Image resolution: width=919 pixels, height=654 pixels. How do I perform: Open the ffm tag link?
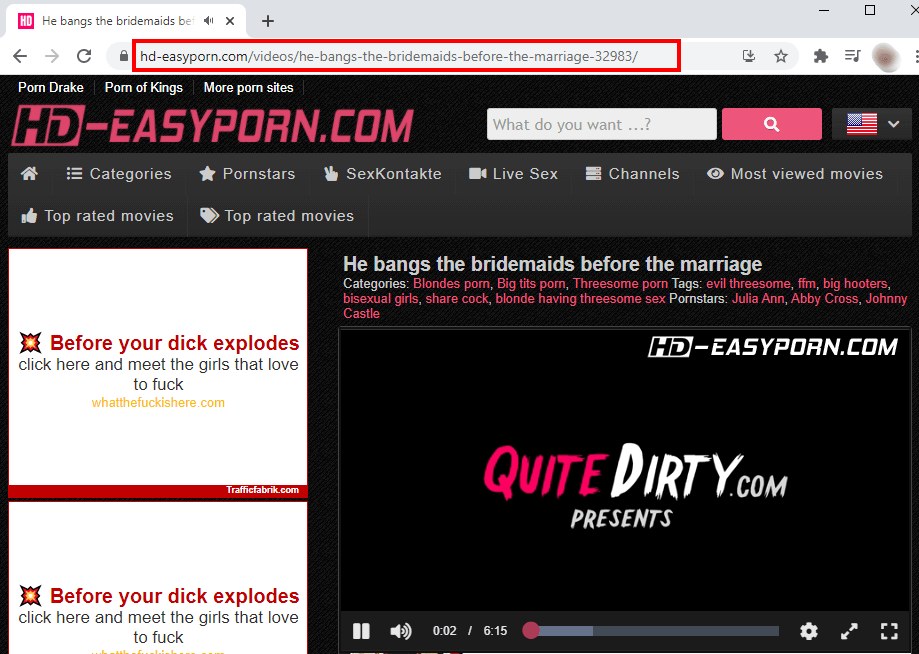pyautogui.click(x=807, y=284)
